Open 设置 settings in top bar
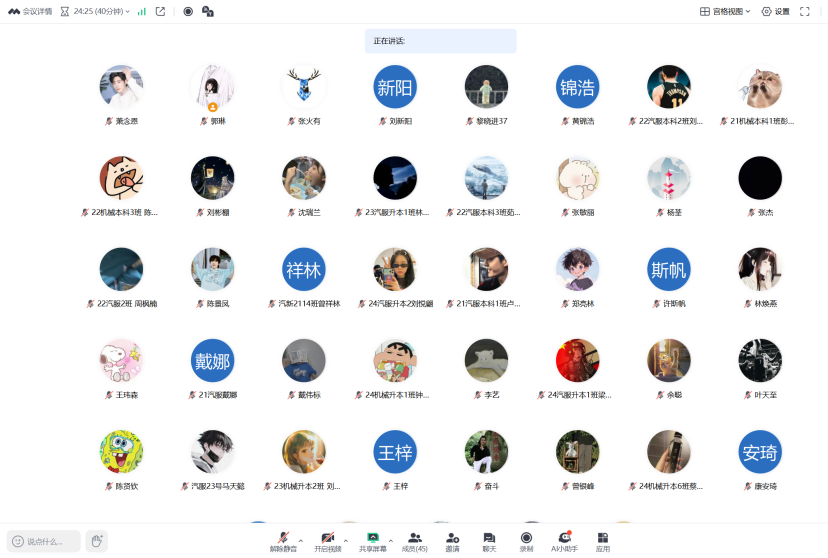This screenshot has height=558, width=828. [775, 12]
